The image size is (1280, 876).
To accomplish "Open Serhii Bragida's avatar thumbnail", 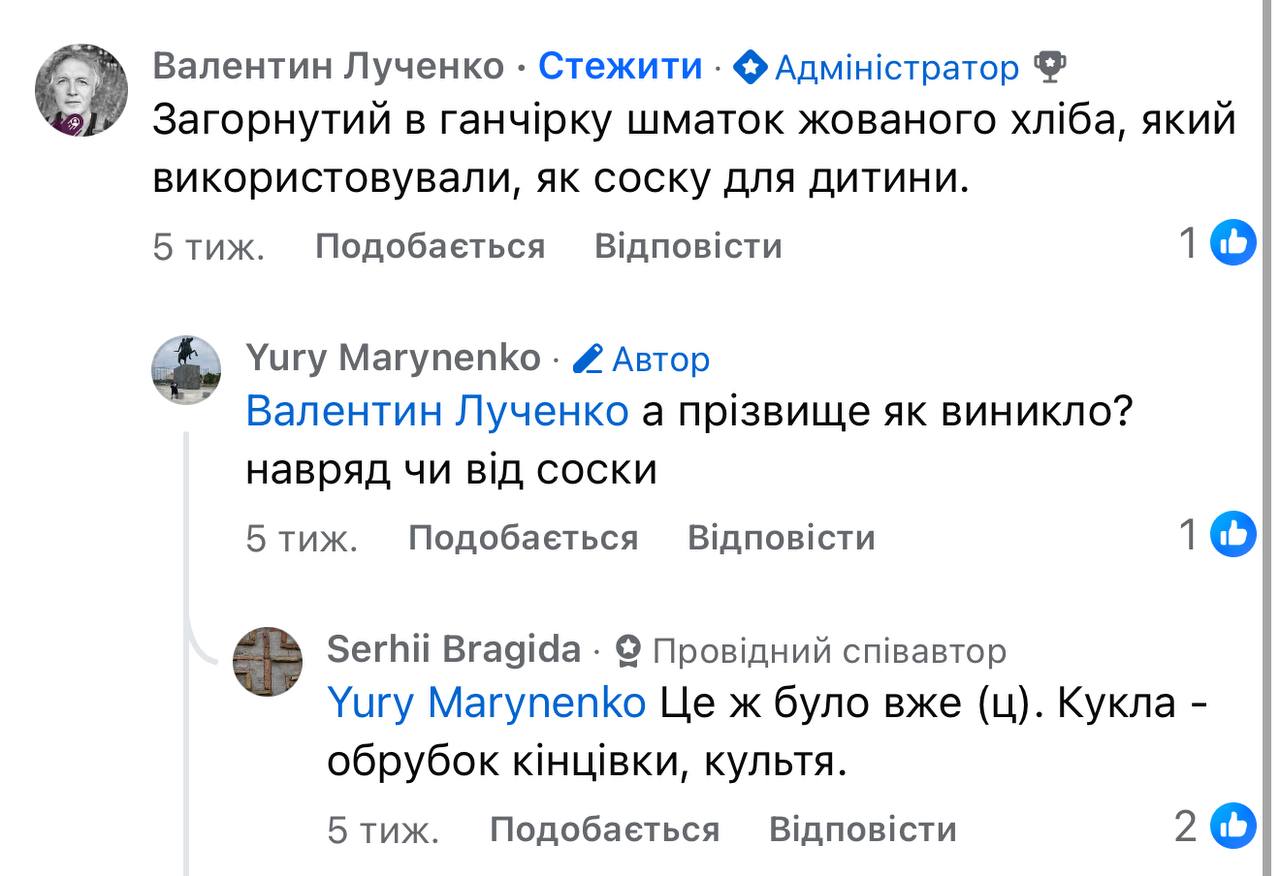I will (268, 661).
